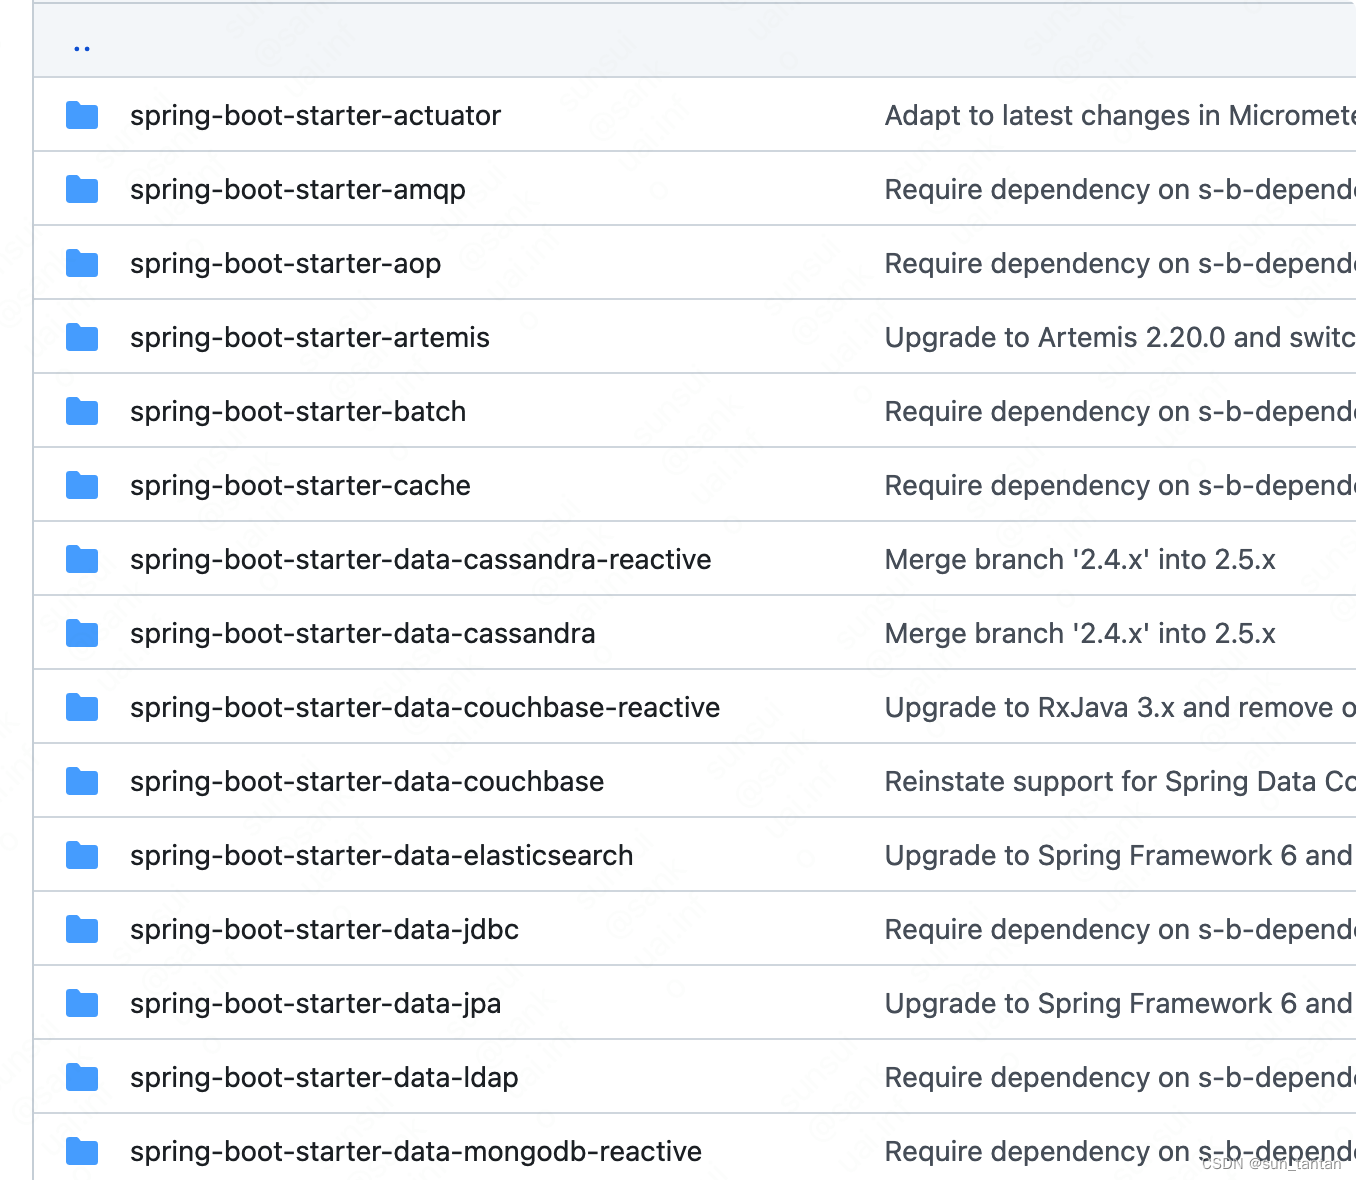
Task: Open spring-boot-starter-data-ldap folder
Action: click(324, 1078)
